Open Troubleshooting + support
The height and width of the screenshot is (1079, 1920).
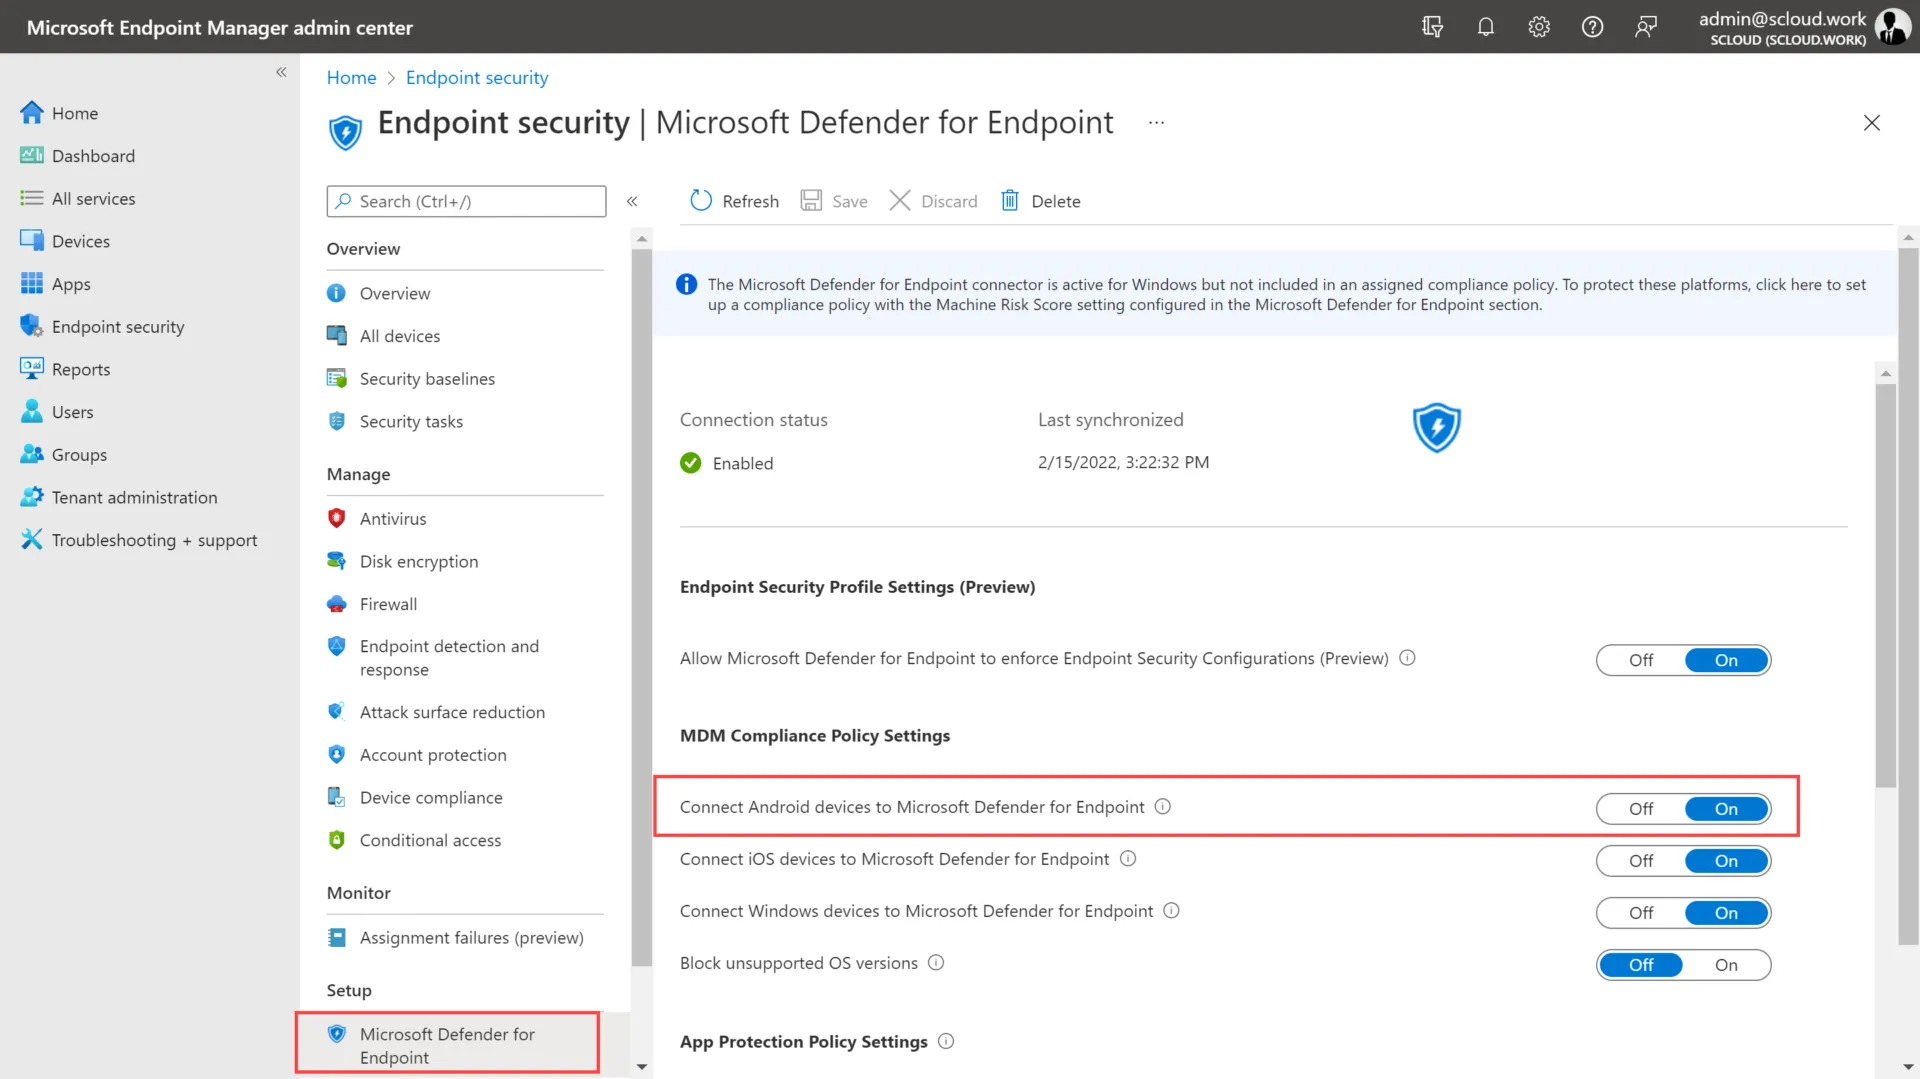[x=138, y=540]
